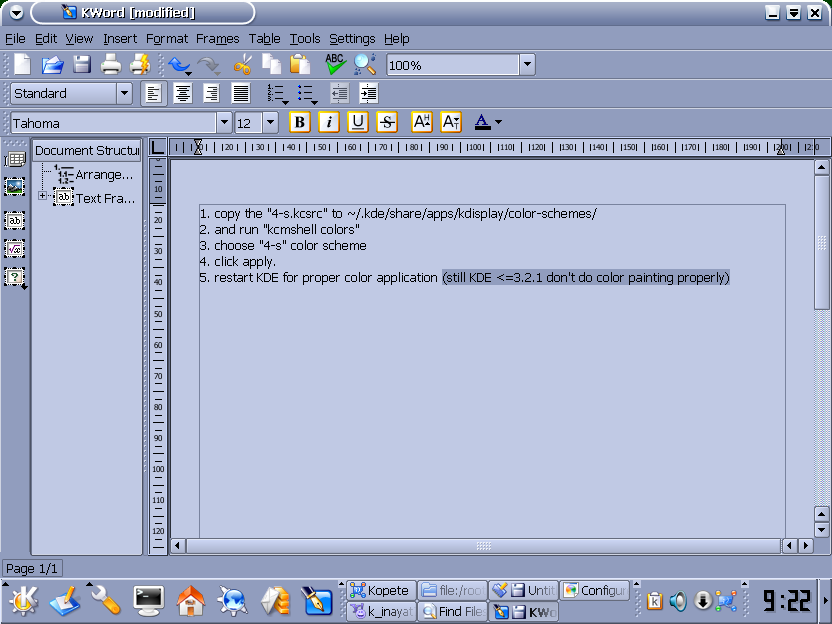This screenshot has width=832, height=624.
Task: Switch to Kopete taskbar window
Action: click(381, 590)
